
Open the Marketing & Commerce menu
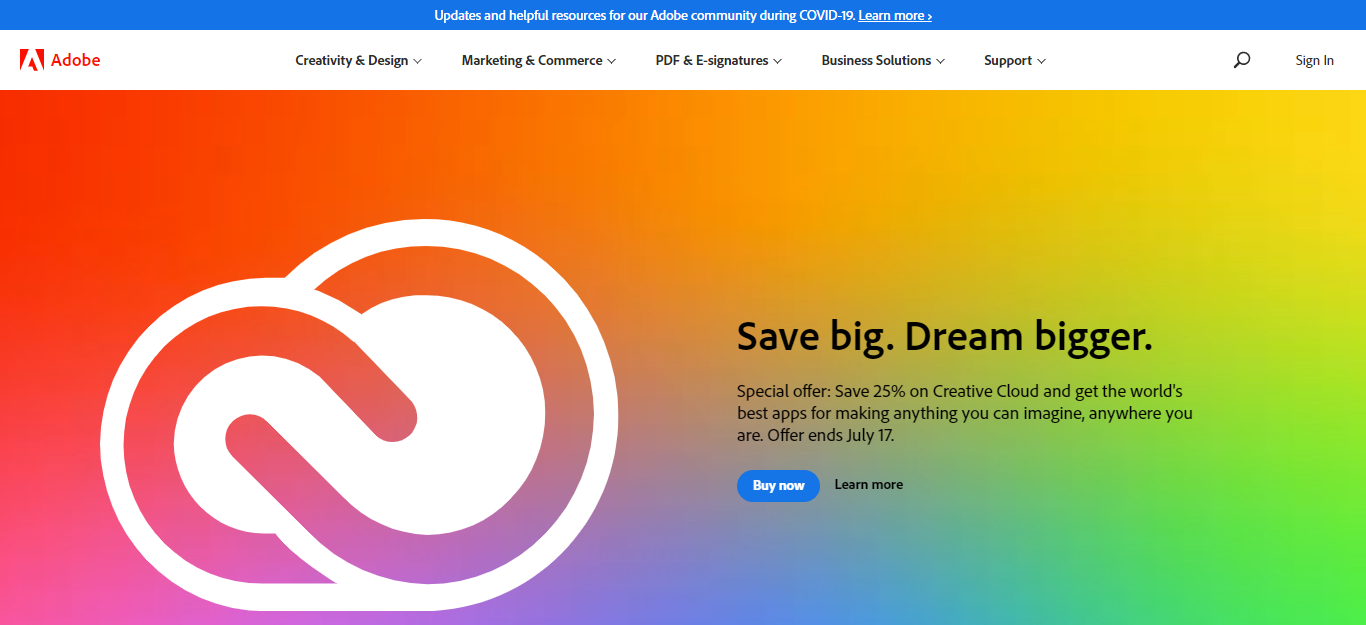pos(539,60)
